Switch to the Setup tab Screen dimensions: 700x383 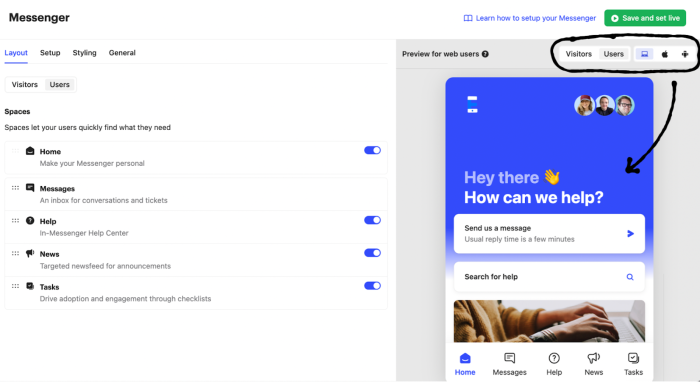click(50, 53)
